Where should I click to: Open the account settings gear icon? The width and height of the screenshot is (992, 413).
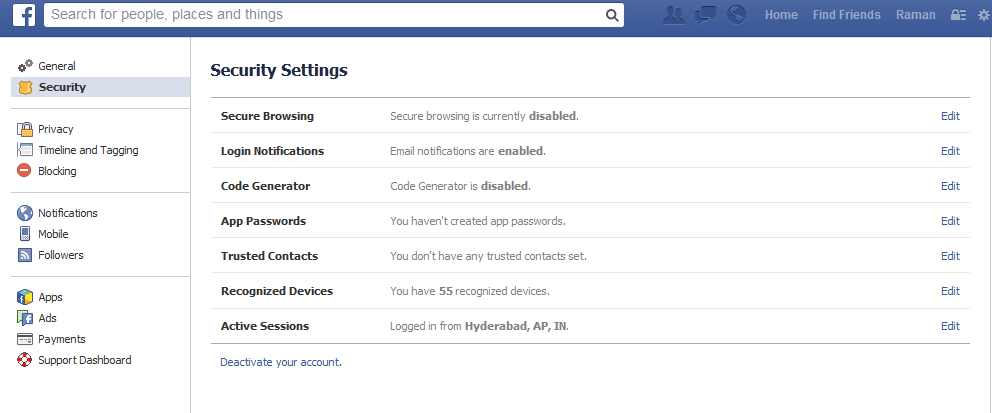tap(981, 15)
